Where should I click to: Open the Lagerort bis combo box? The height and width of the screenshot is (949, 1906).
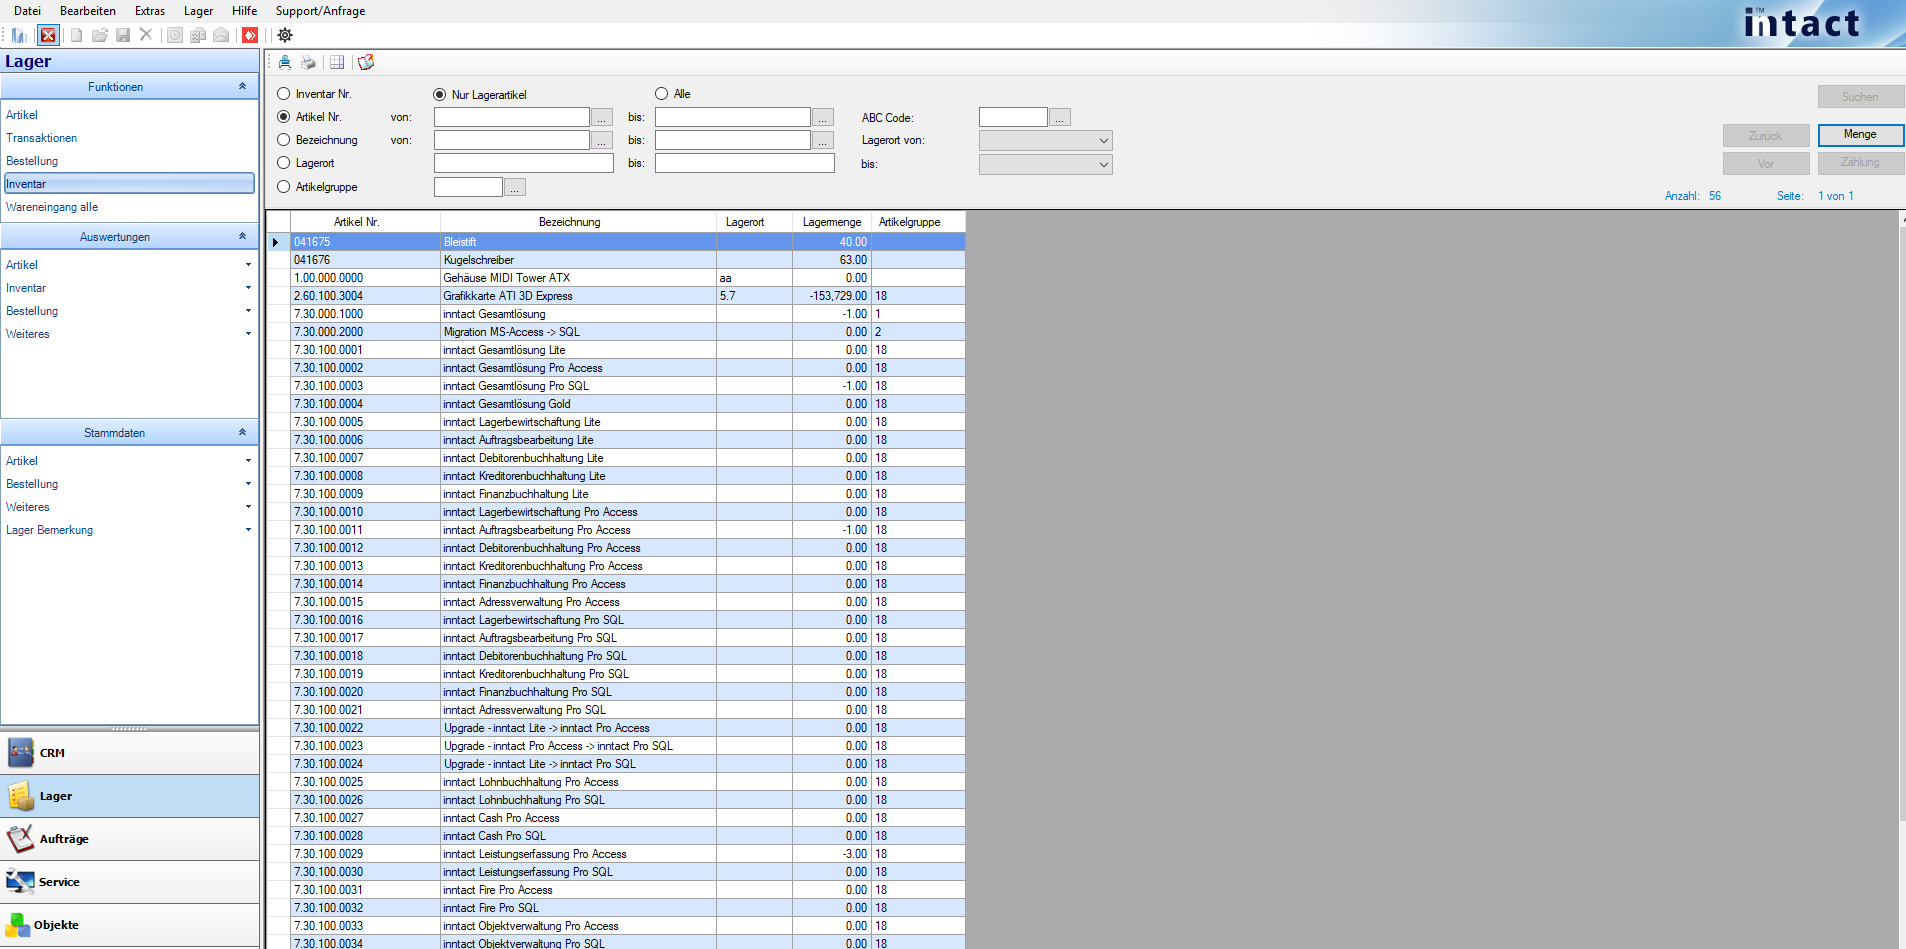1045,164
